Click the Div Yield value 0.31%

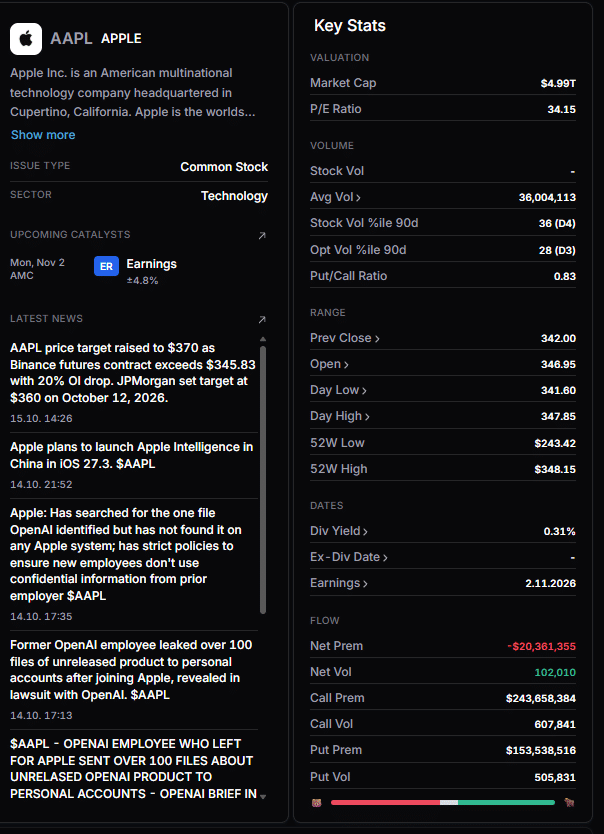click(559, 532)
